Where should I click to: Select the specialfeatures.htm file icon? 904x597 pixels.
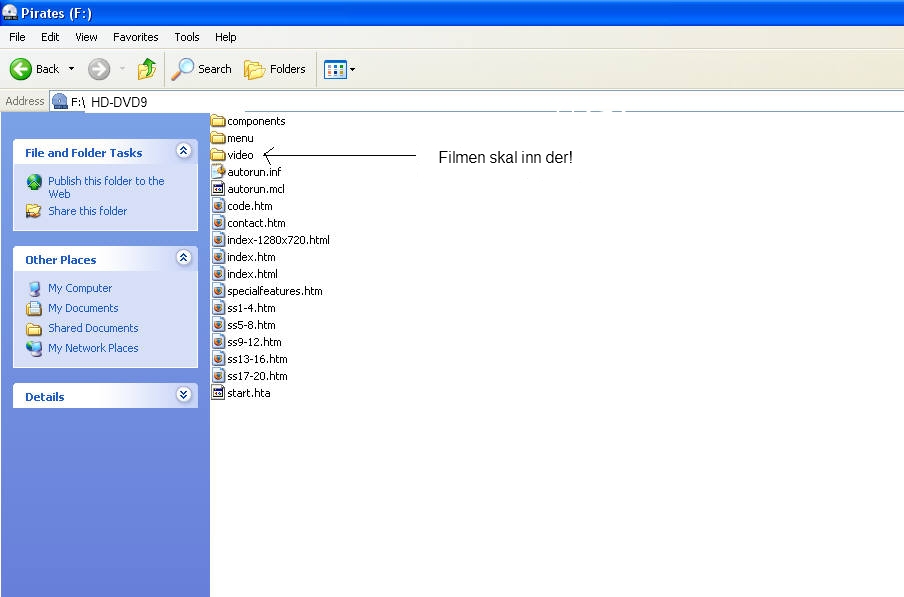[218, 290]
